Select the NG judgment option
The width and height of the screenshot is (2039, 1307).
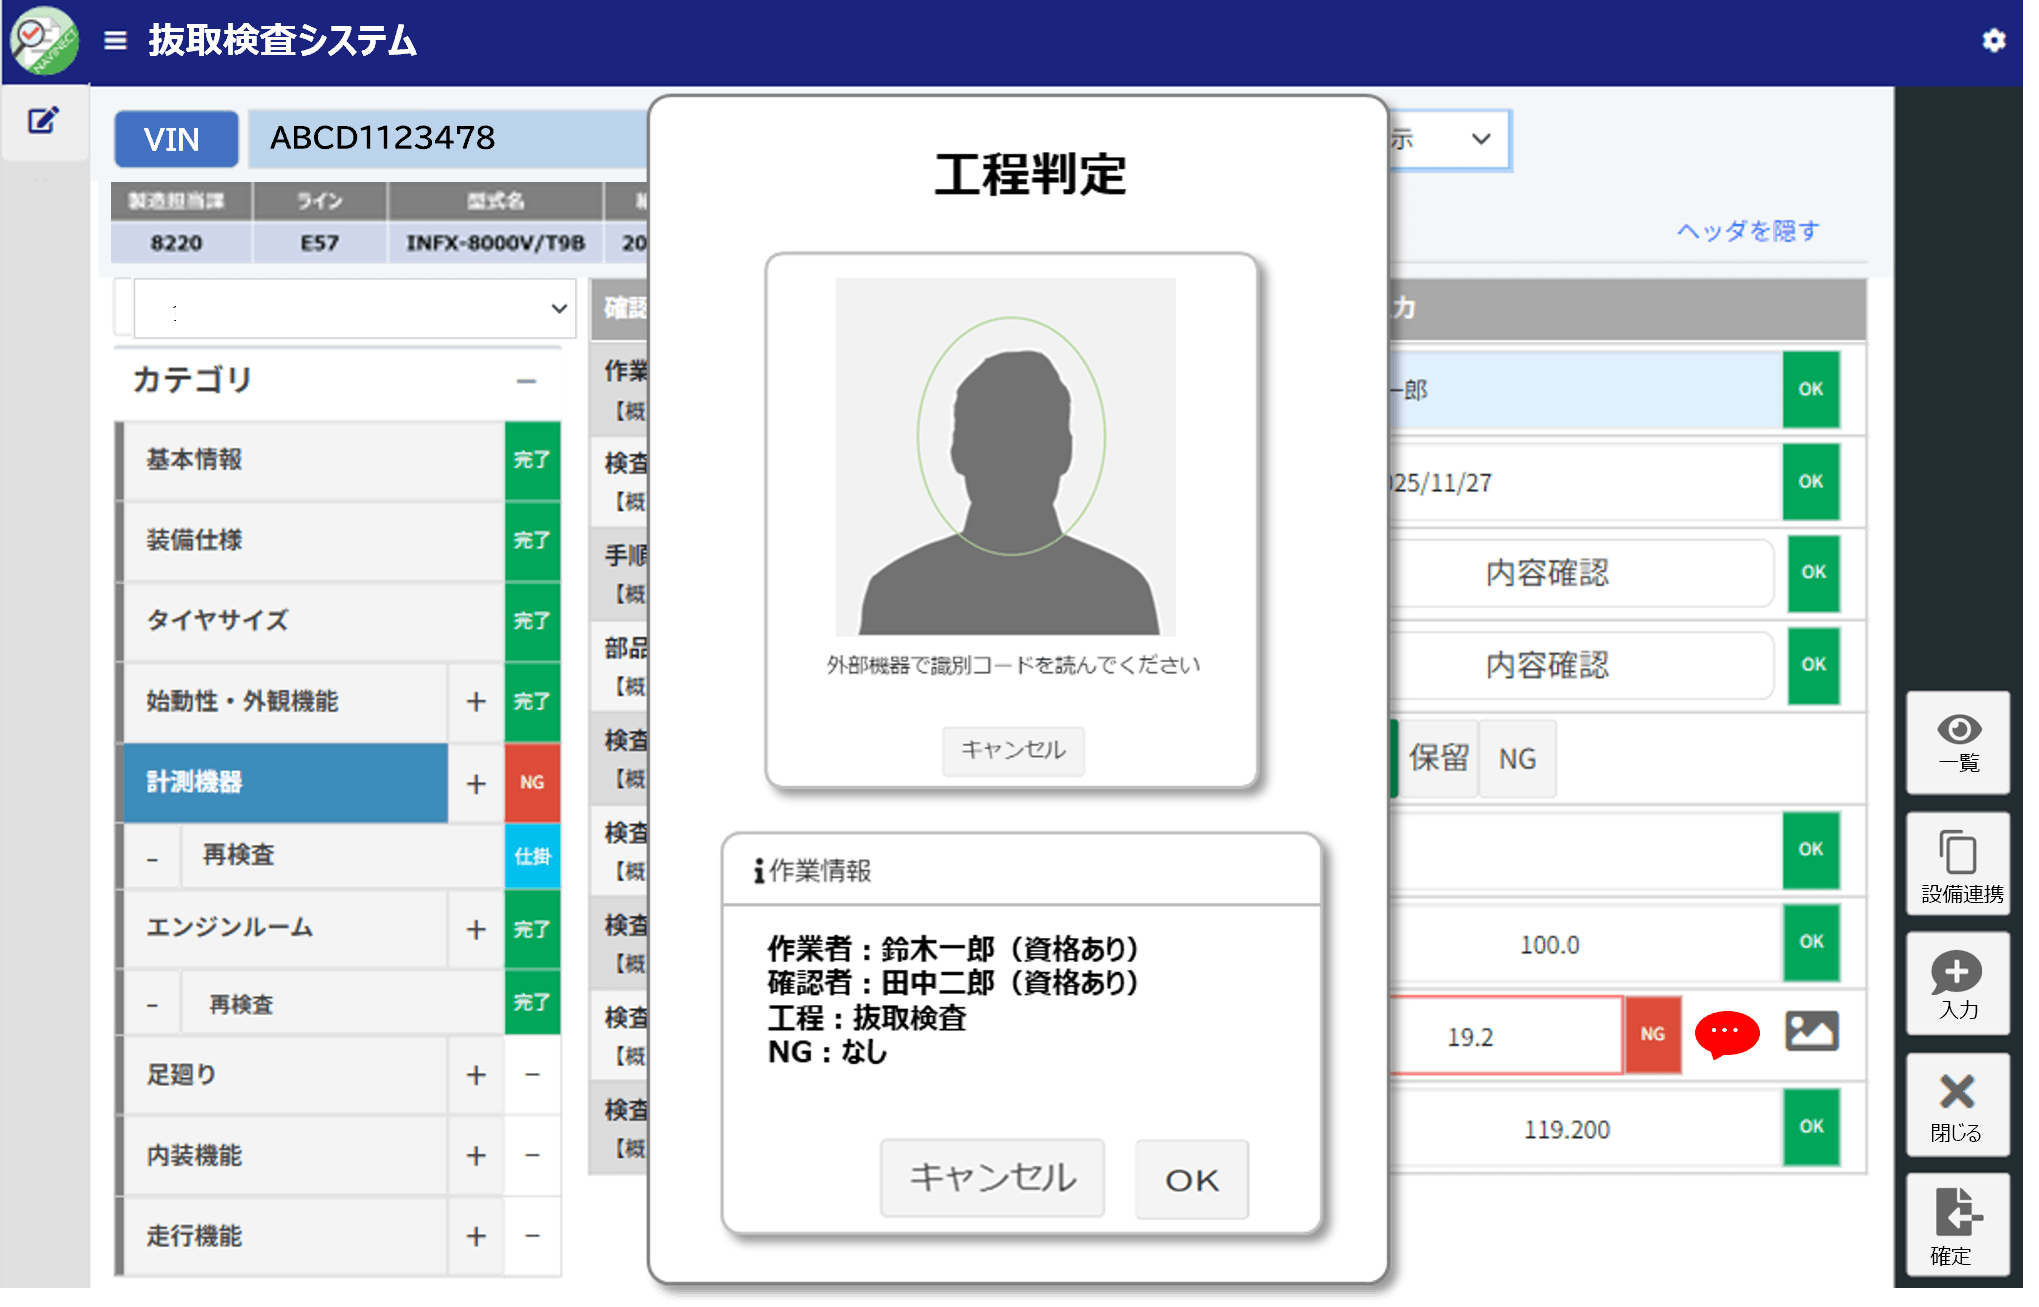[x=1517, y=759]
